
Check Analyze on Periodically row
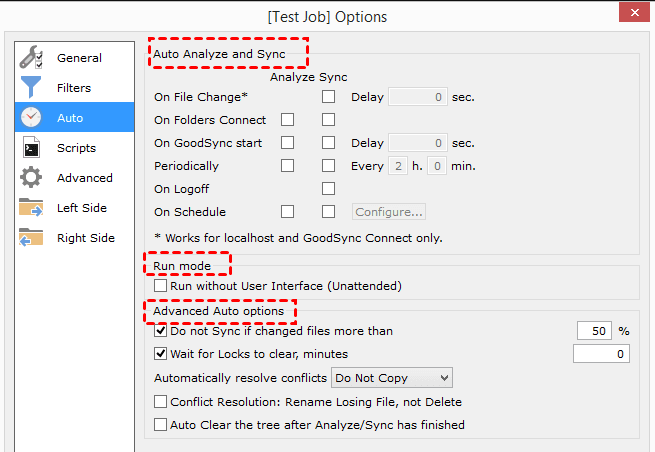coord(288,166)
